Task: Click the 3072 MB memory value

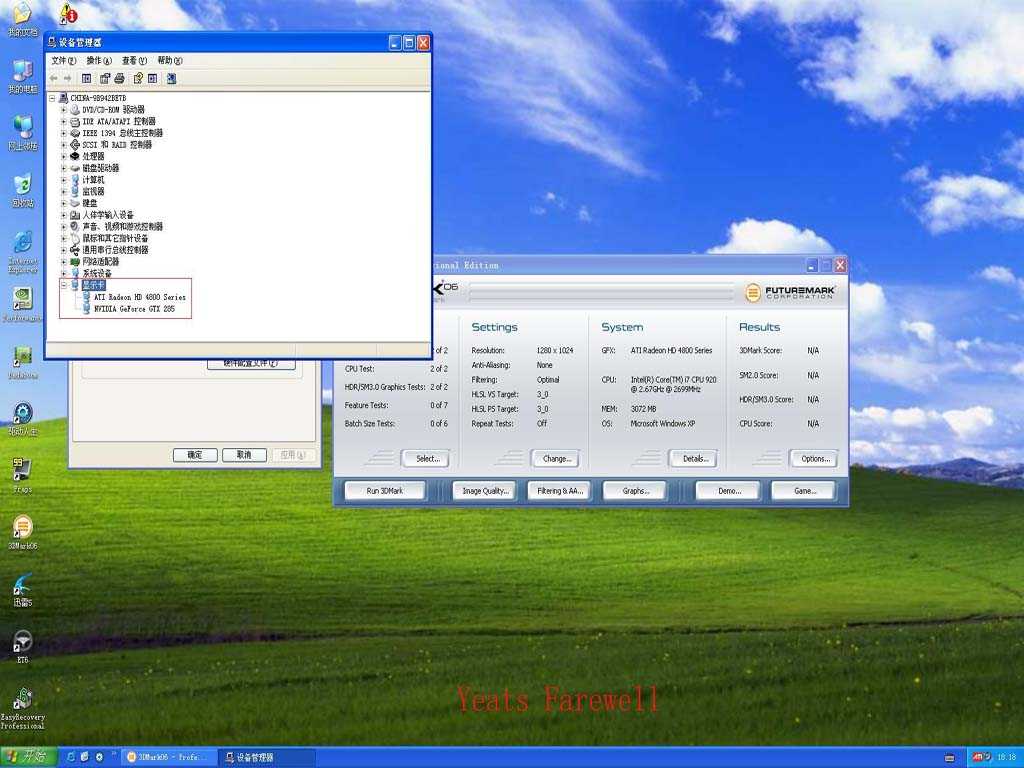Action: point(643,409)
